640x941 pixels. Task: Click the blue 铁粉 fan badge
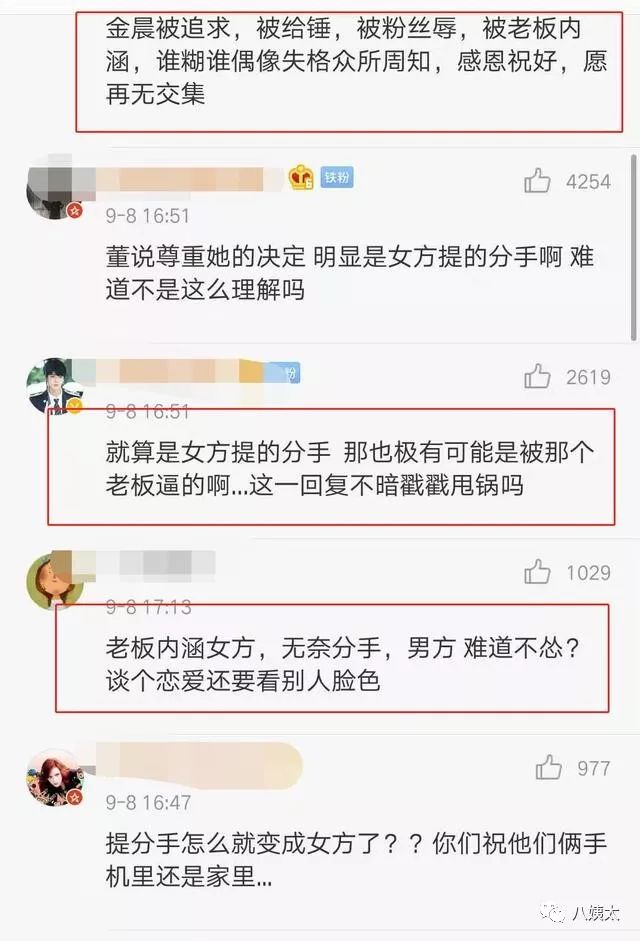tap(336, 177)
